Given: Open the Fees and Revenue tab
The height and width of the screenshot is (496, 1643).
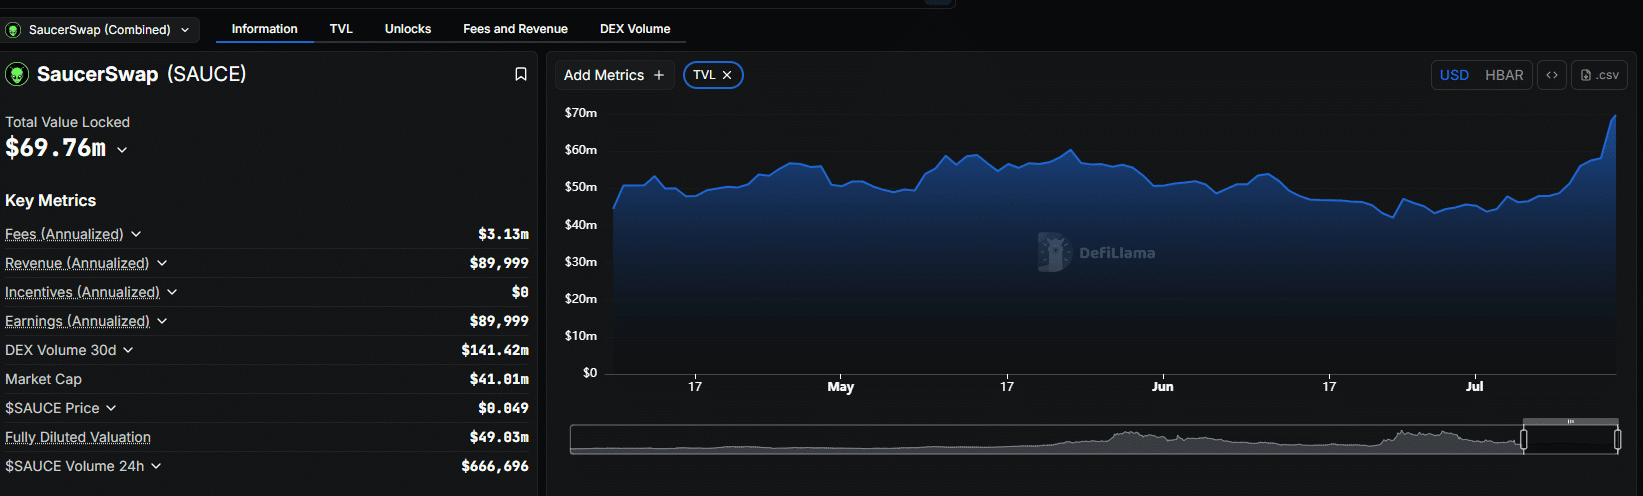Looking at the screenshot, I should (515, 29).
